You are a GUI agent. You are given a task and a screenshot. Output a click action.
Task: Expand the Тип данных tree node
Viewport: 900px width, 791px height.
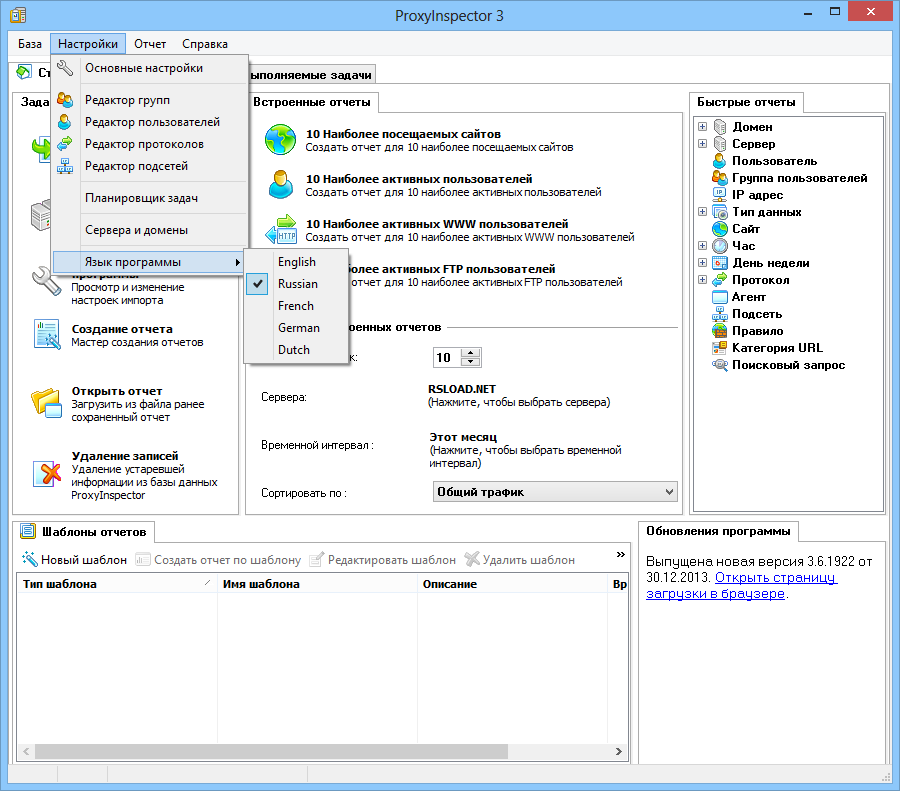click(x=703, y=212)
